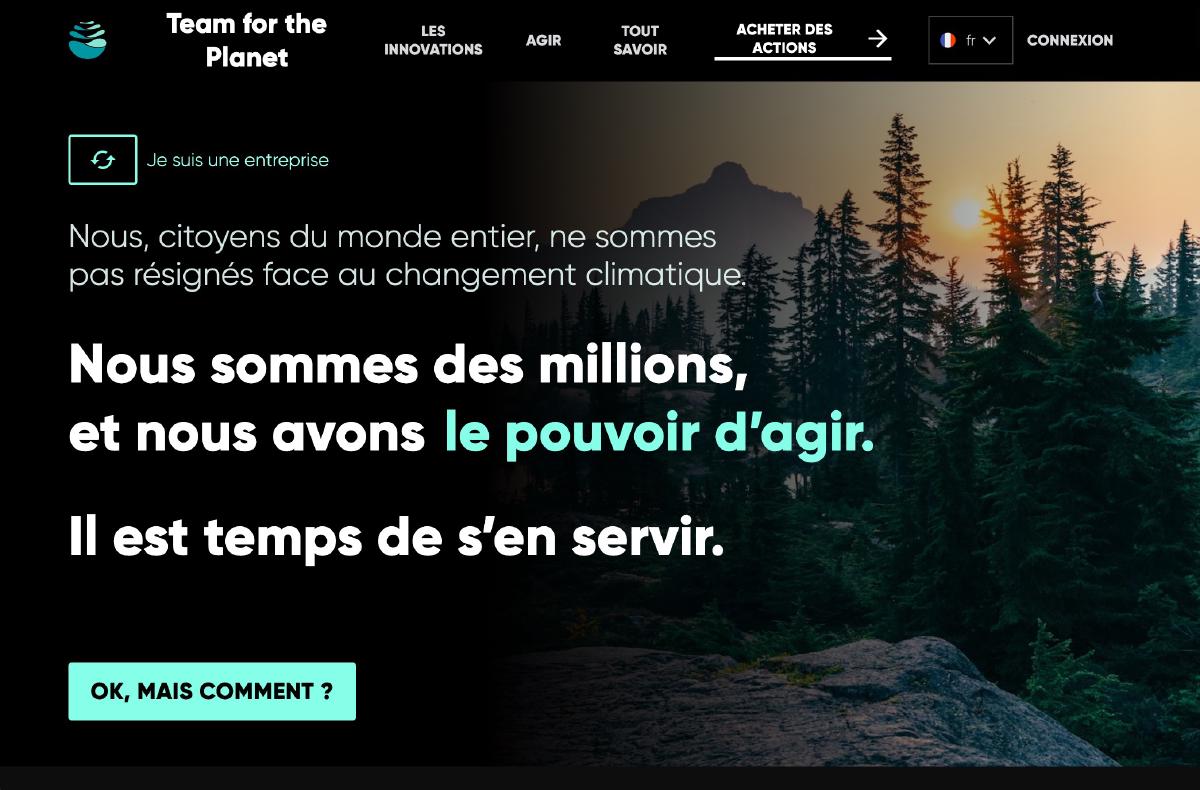
Task: Click the Connexion link
Action: tap(1070, 40)
